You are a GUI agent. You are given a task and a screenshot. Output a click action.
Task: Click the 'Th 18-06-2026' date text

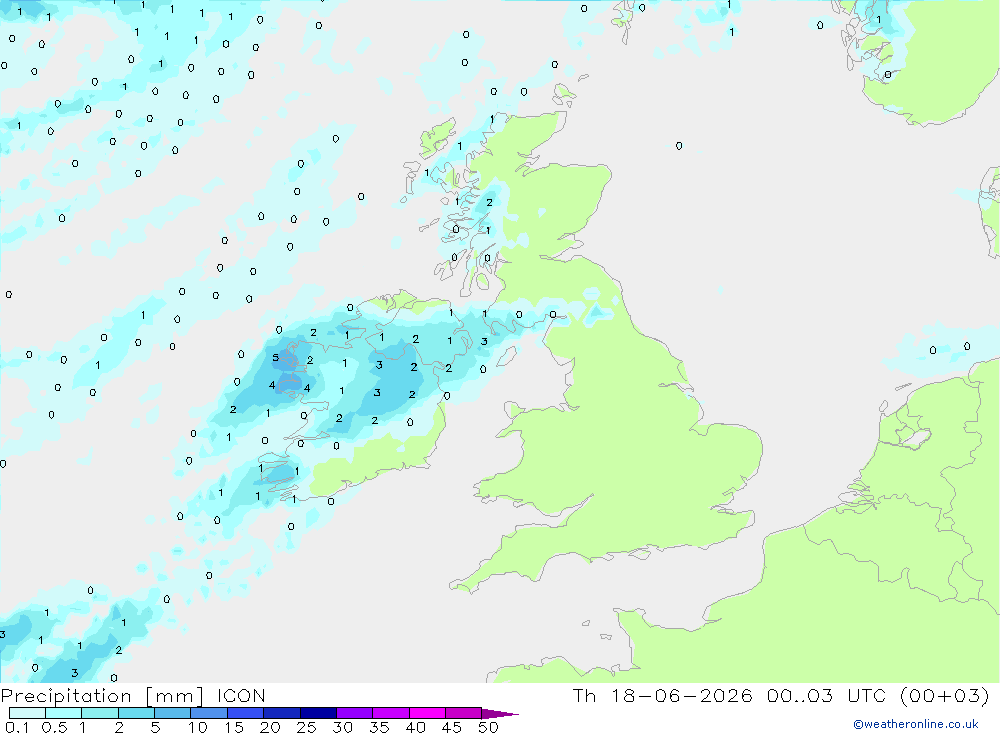pos(663,696)
